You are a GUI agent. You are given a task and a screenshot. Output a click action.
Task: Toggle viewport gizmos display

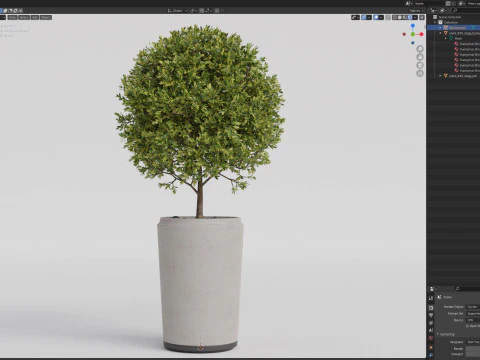(x=364, y=17)
